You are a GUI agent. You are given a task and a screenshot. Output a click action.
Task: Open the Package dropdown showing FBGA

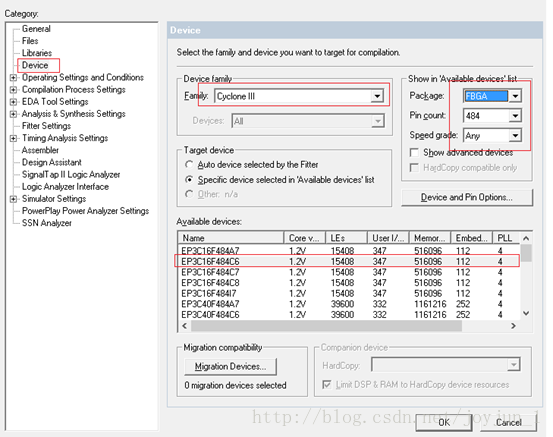tap(492, 96)
